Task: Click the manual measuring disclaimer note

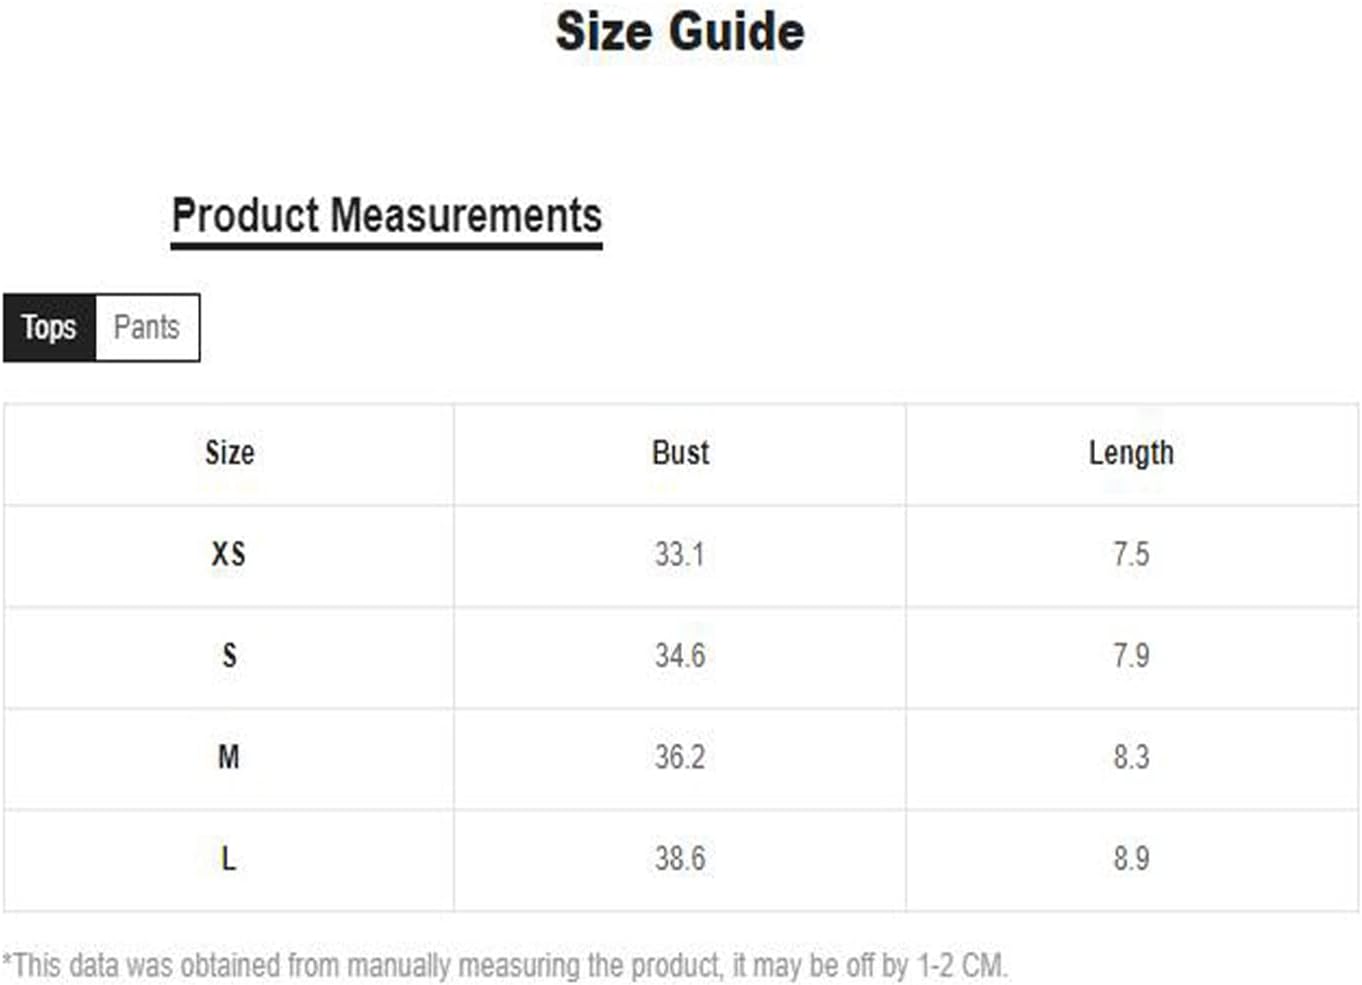Action: pos(505,966)
